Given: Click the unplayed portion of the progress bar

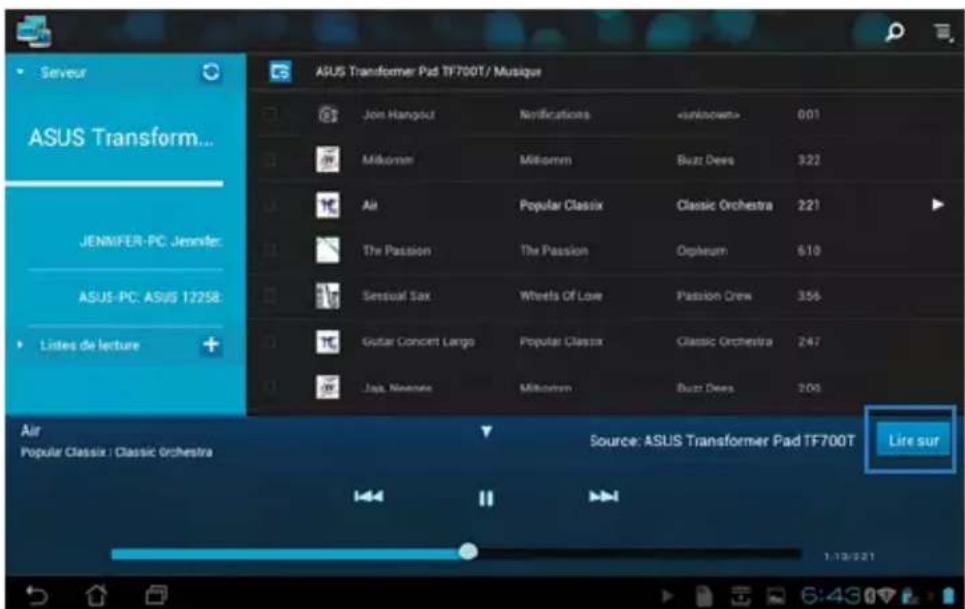Looking at the screenshot, I should pyautogui.click(x=639, y=554).
